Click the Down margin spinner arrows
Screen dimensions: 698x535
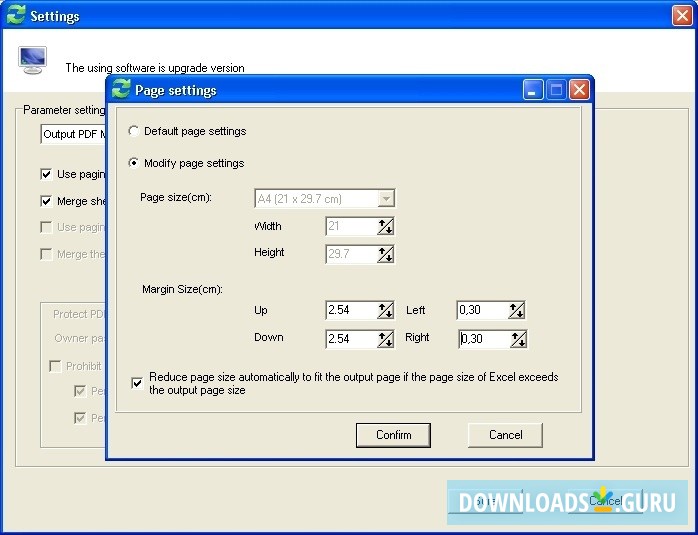tap(386, 339)
